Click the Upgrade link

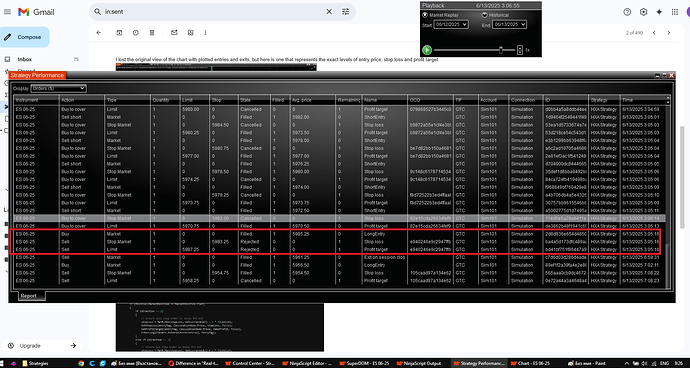pyautogui.click(x=30, y=346)
